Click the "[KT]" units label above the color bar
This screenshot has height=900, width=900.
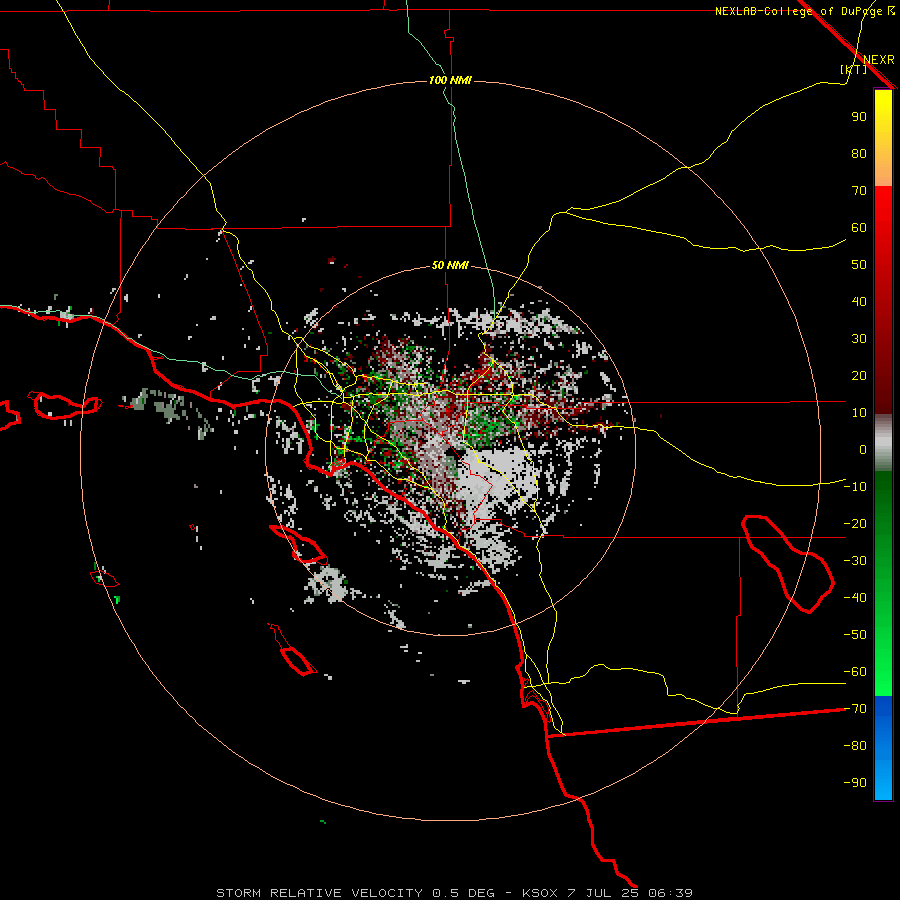coord(853,69)
